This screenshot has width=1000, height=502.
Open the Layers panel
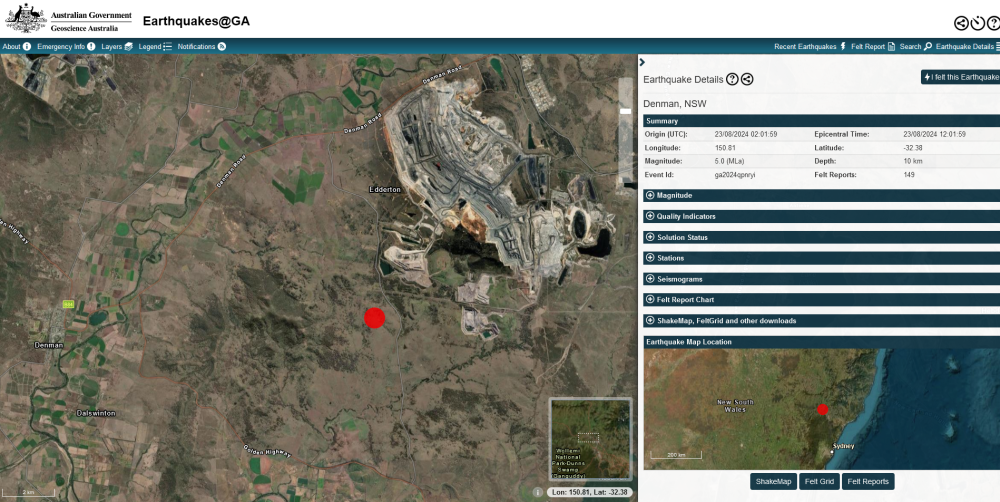click(x=117, y=46)
